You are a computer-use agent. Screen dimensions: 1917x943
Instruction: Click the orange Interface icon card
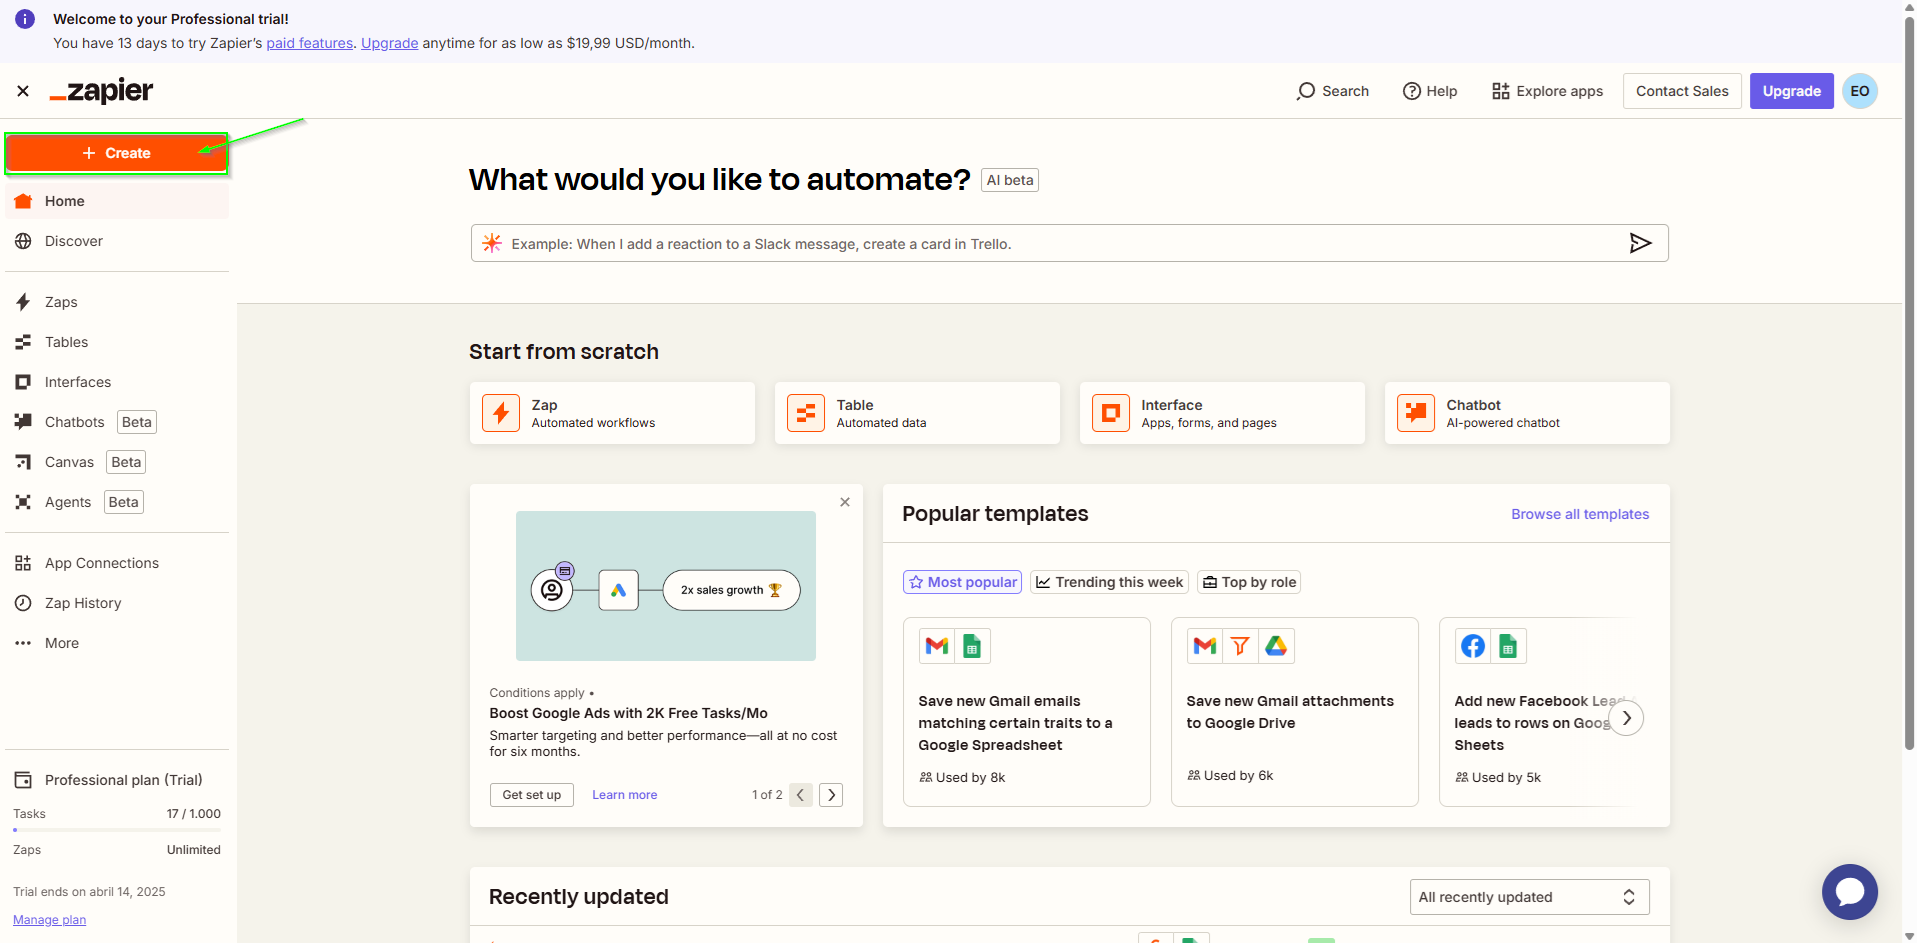click(x=1111, y=413)
